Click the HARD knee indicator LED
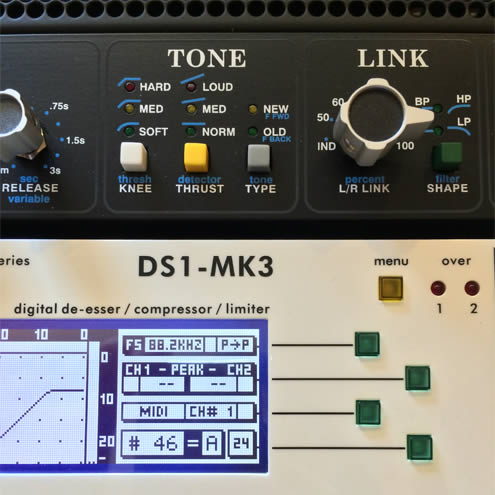The height and width of the screenshot is (495, 495). coord(130,87)
